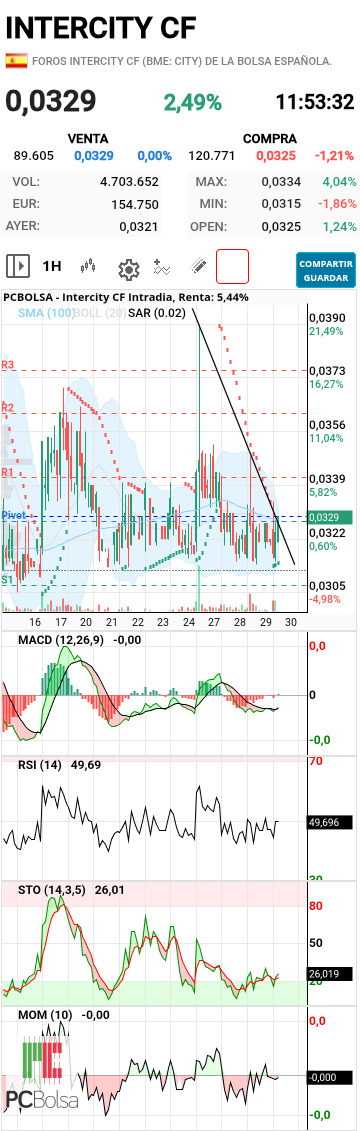Screen dimensions: 360x1131
Task: Select the pencil drawing tool
Action: [x=198, y=266]
